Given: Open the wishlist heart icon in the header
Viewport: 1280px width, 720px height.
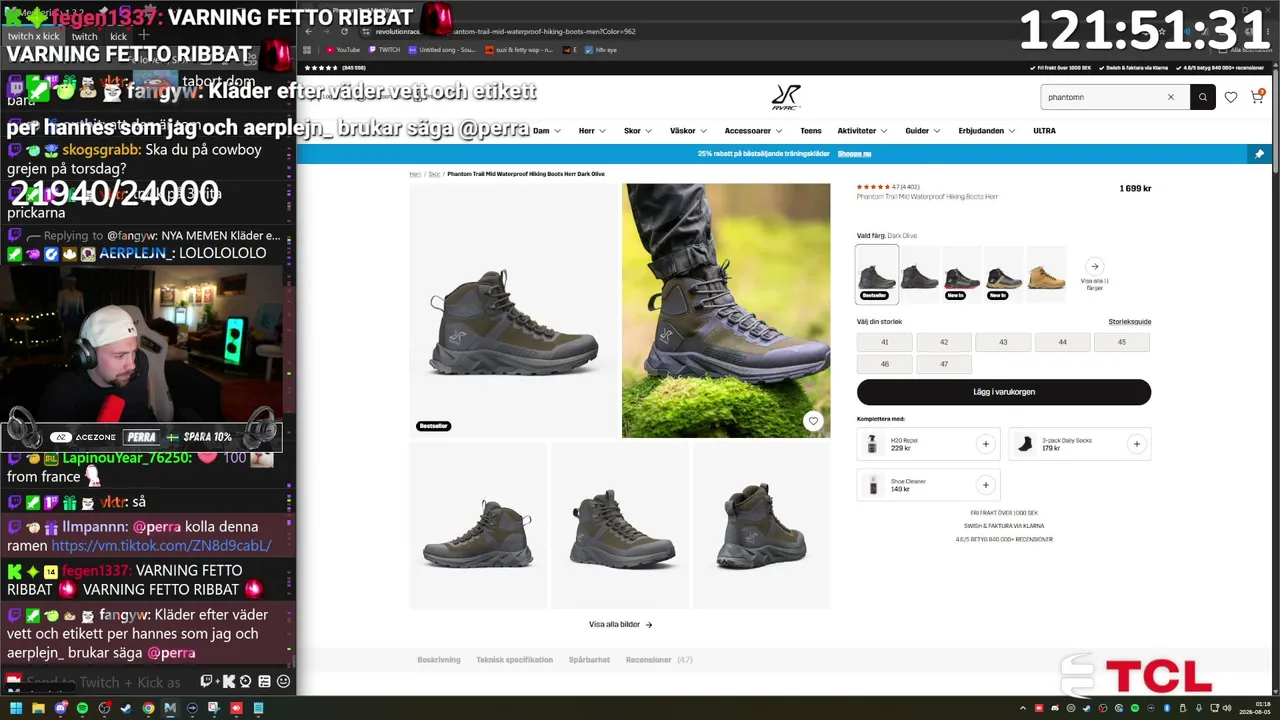Looking at the screenshot, I should (1231, 97).
